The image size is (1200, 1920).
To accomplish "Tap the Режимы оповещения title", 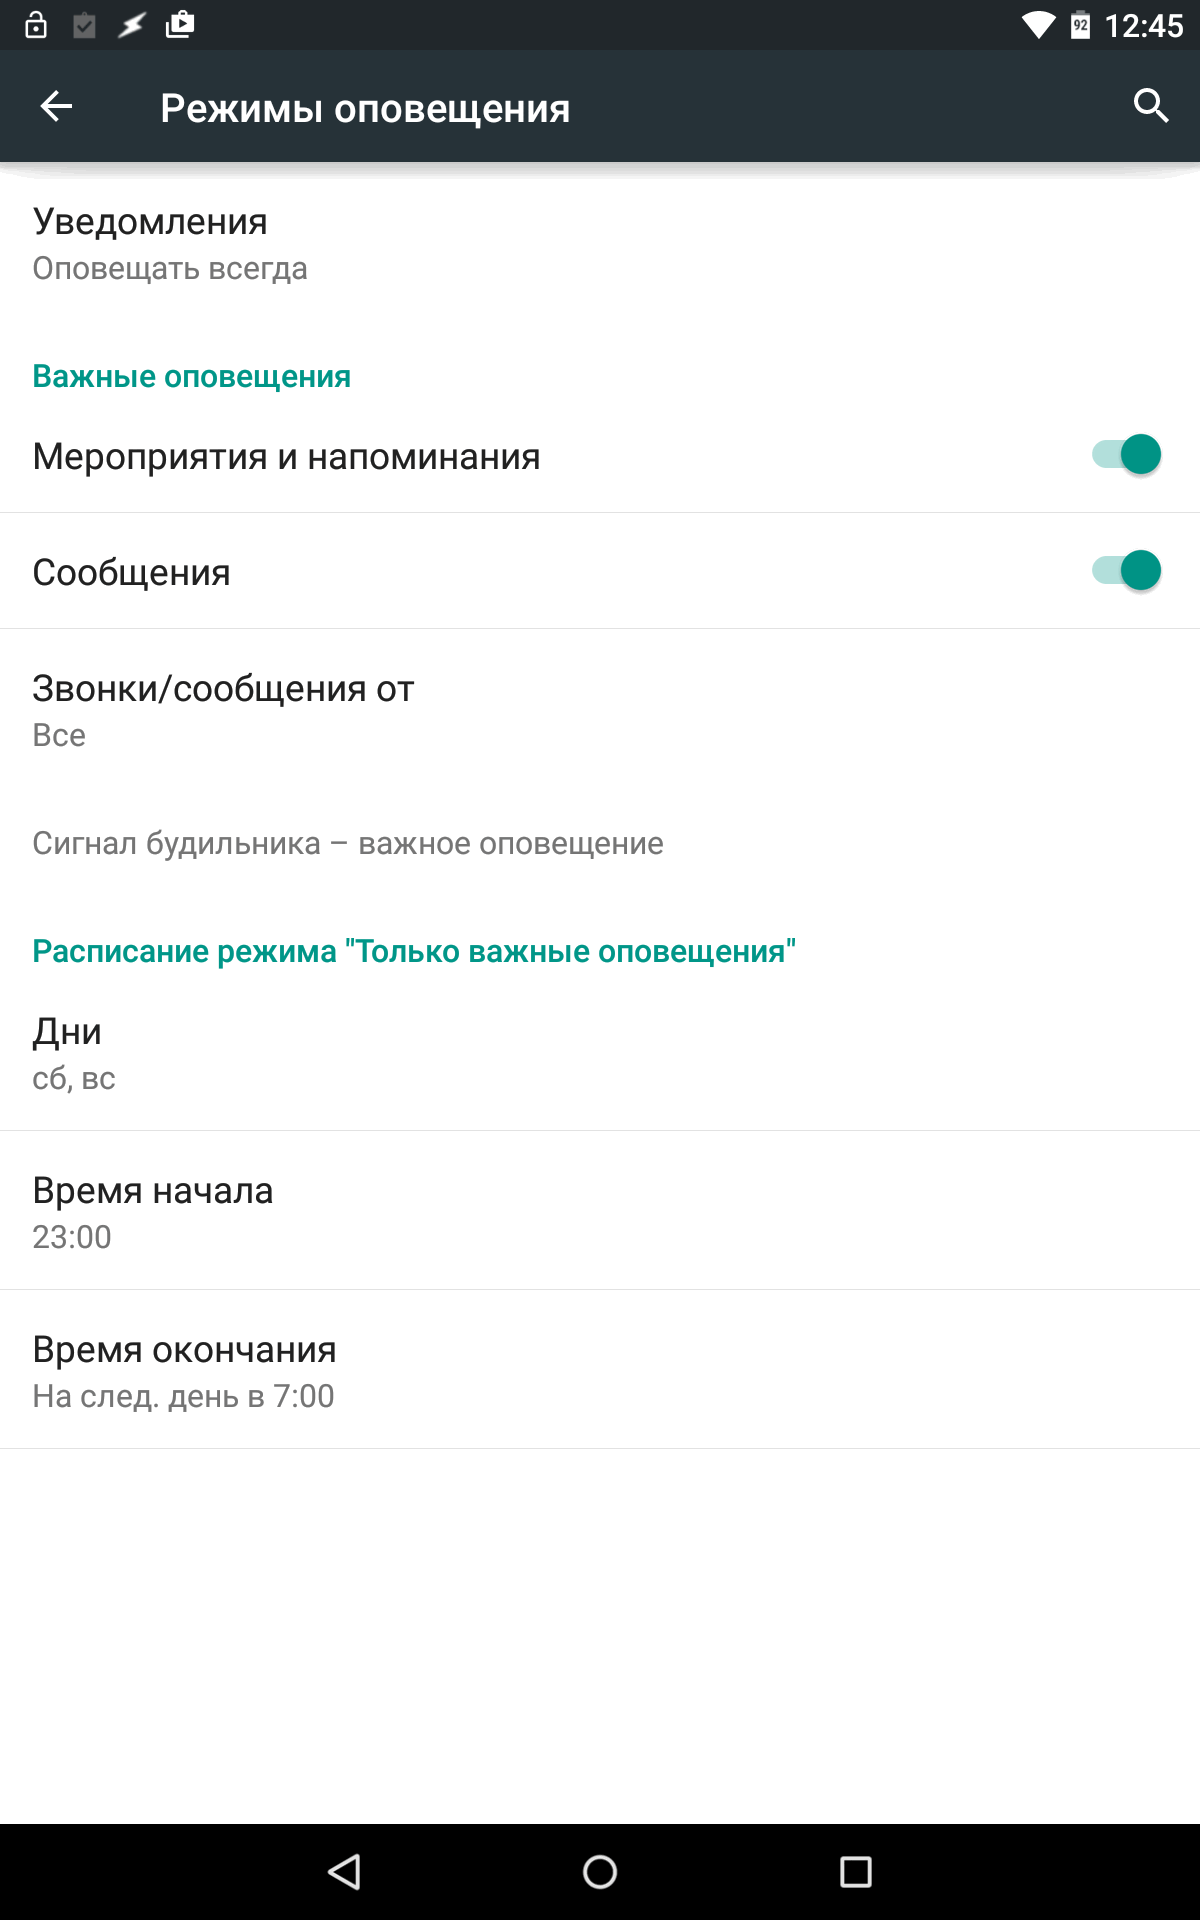I will 365,108.
